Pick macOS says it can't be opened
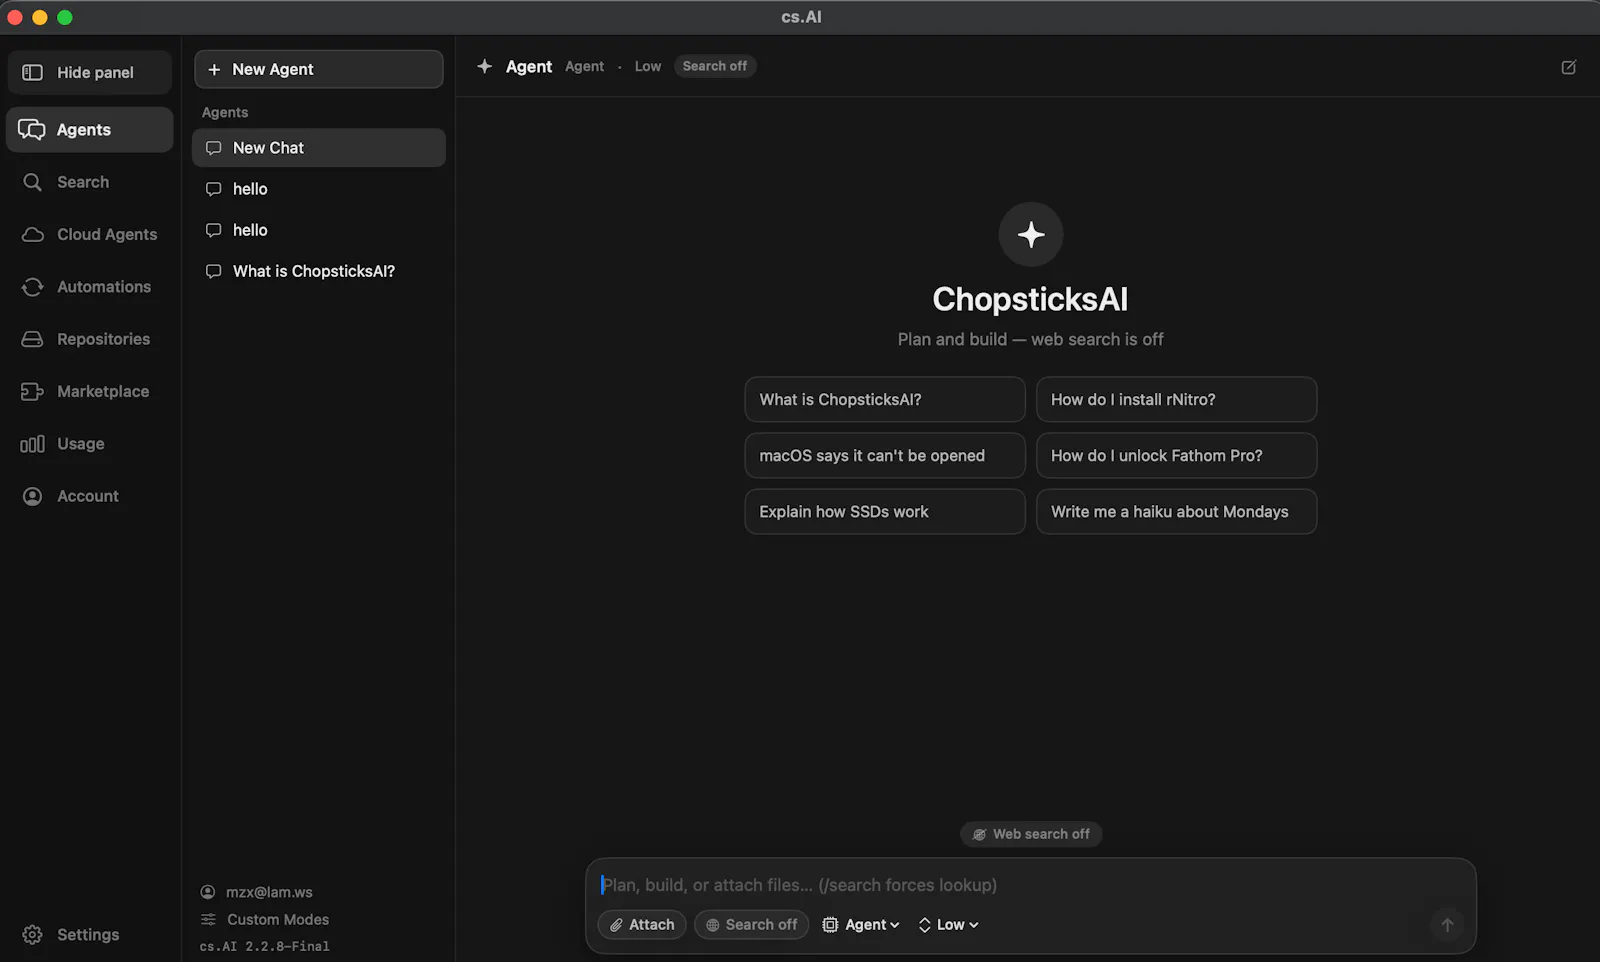Viewport: 1600px width, 962px height. coord(884,455)
